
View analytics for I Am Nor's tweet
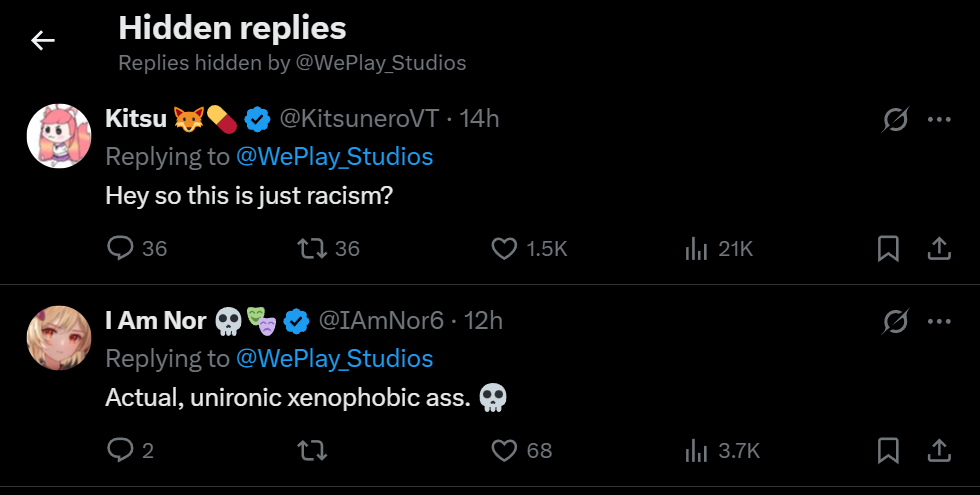[697, 450]
